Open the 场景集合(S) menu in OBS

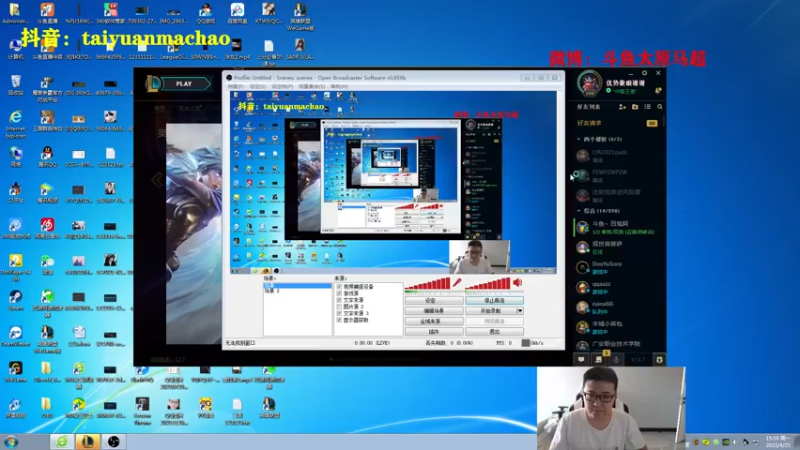(x=311, y=87)
